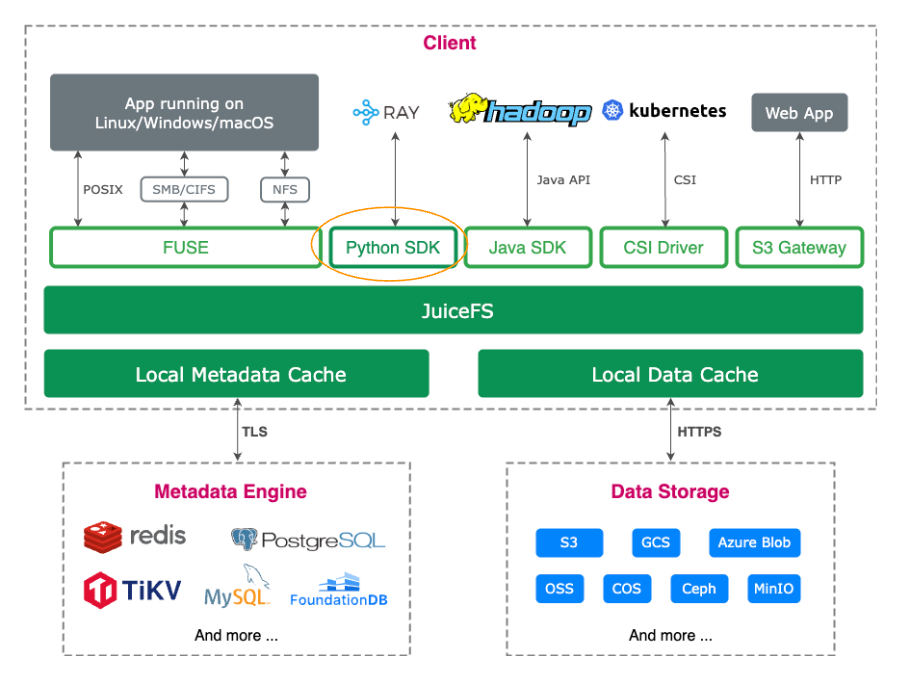Select the FUSE box
The image size is (898, 690).
(186, 247)
